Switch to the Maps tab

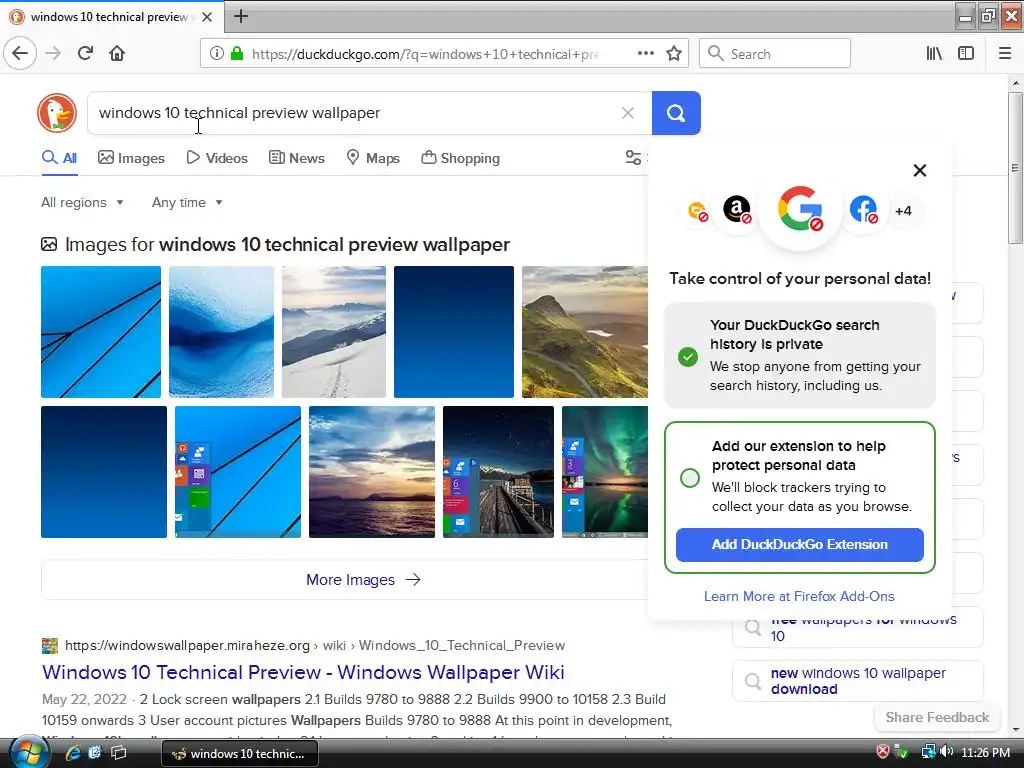[x=373, y=158]
